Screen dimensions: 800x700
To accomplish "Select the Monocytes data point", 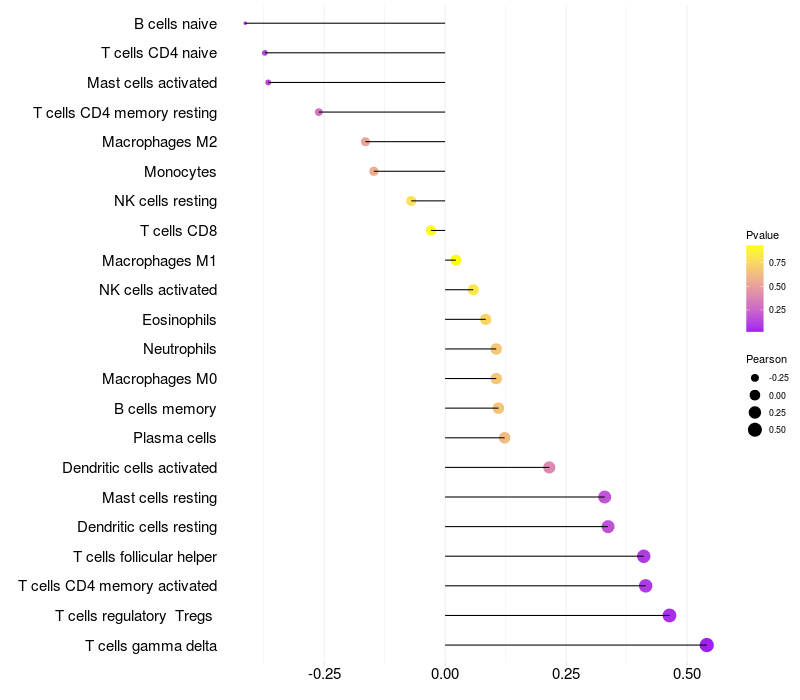I will click(x=374, y=171).
